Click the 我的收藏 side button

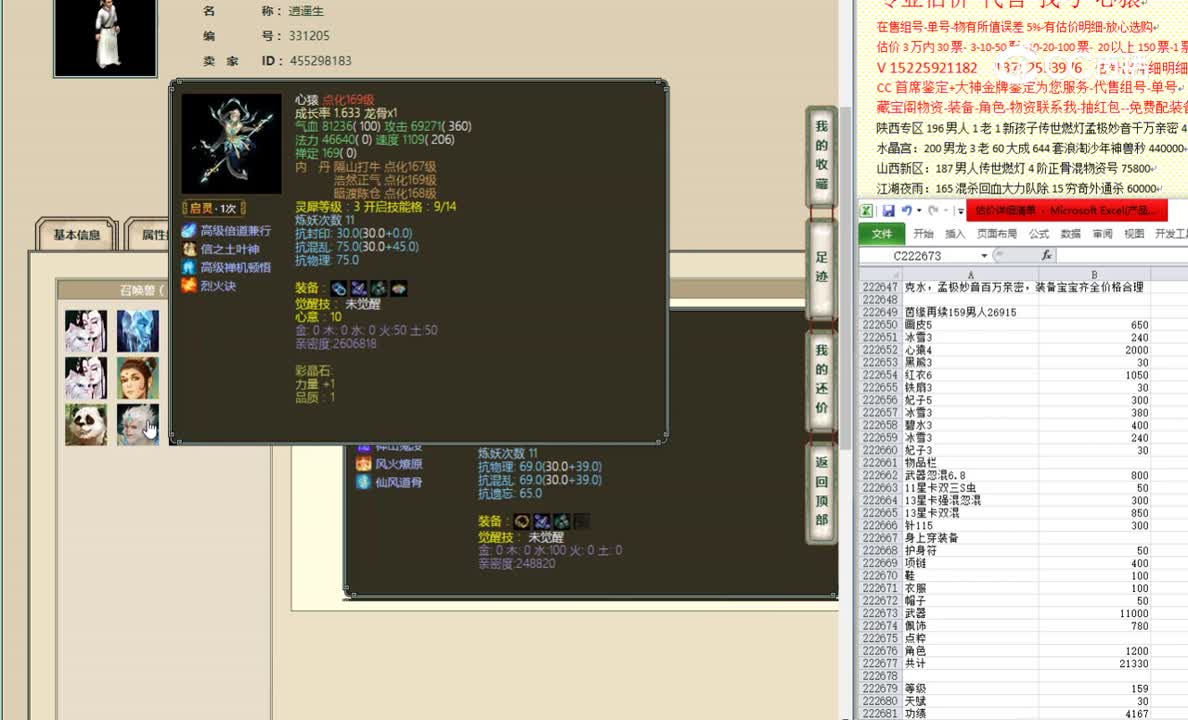tap(821, 156)
